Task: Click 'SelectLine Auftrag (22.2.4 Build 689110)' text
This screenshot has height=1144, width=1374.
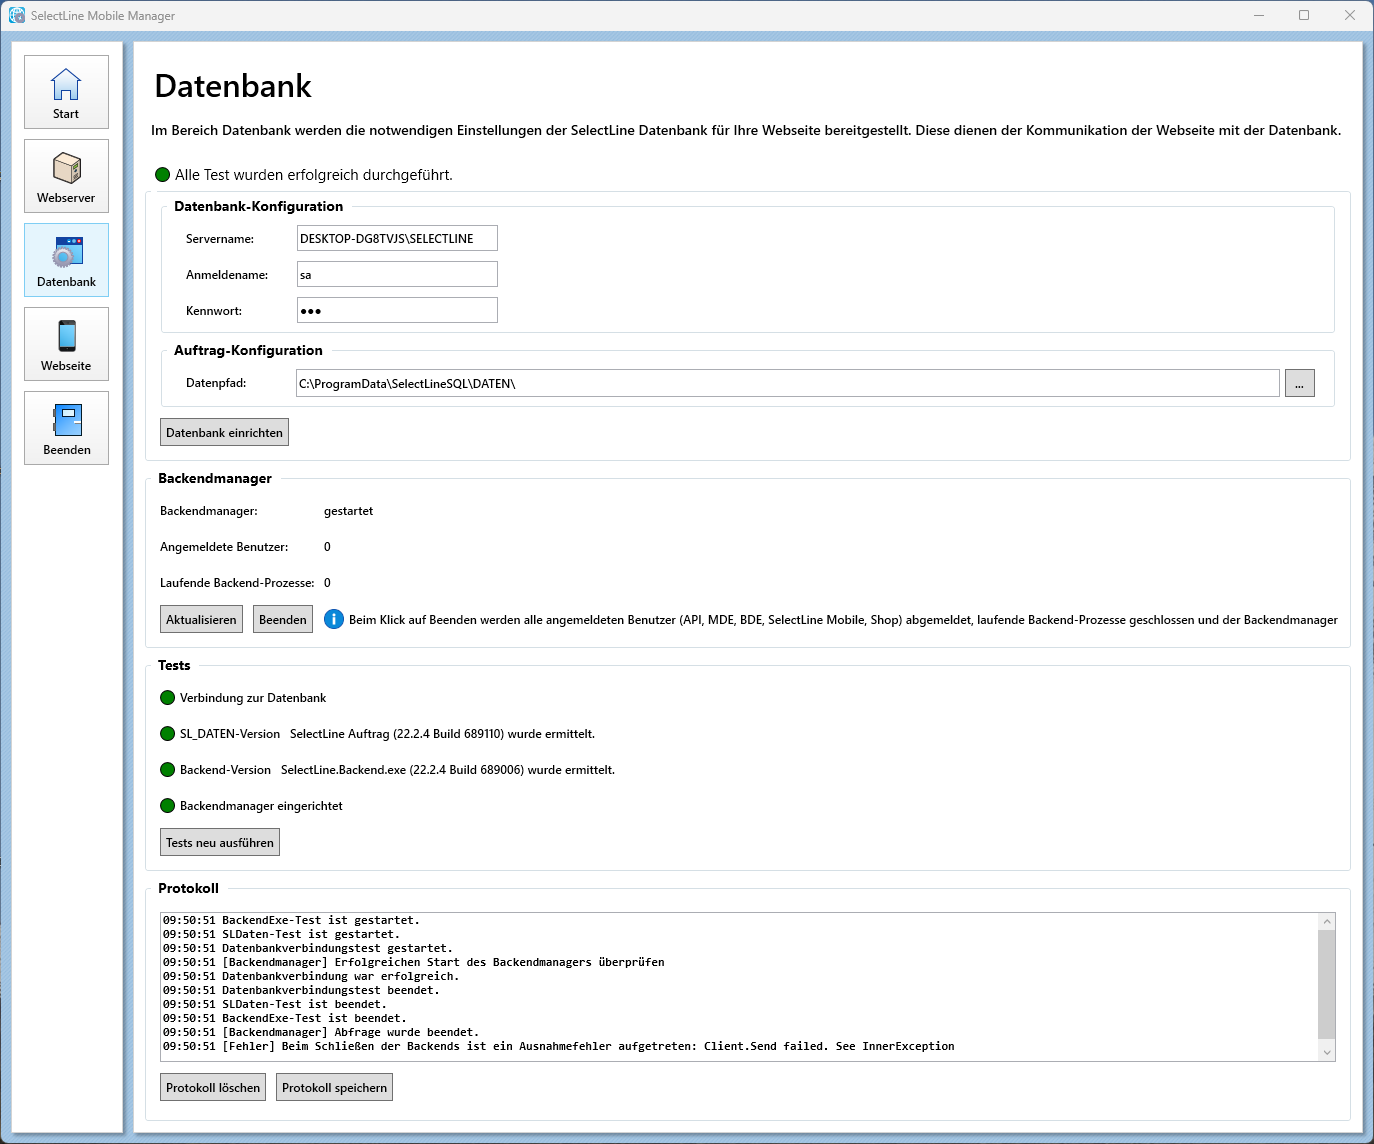Action: [397, 734]
